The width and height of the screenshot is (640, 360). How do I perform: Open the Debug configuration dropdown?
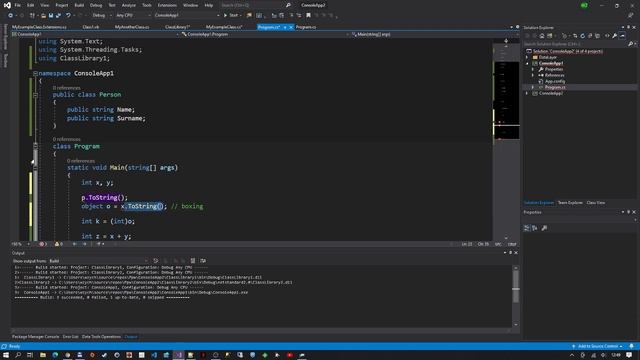pos(102,15)
